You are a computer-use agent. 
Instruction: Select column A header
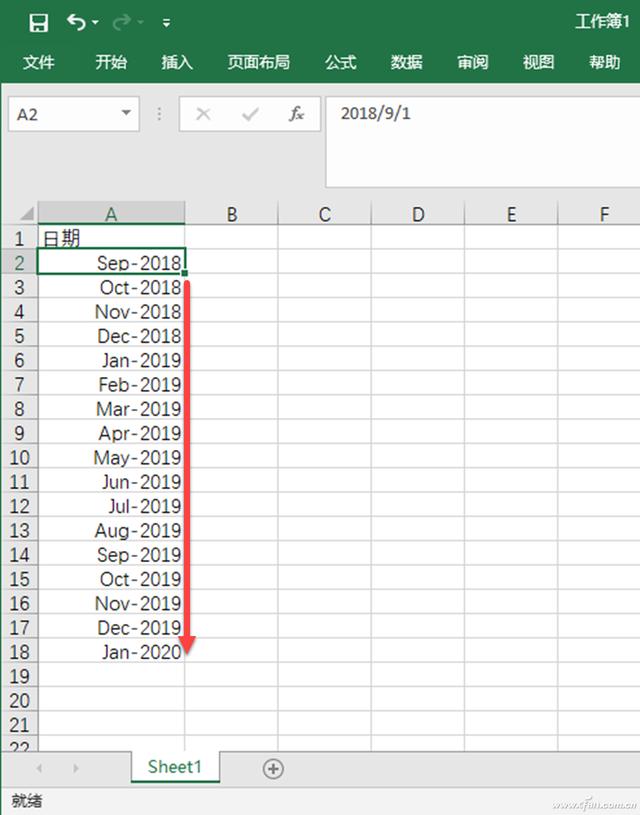tap(111, 213)
